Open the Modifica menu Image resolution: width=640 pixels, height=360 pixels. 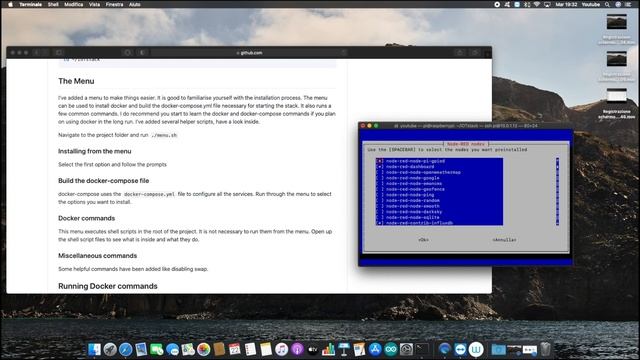73,4
